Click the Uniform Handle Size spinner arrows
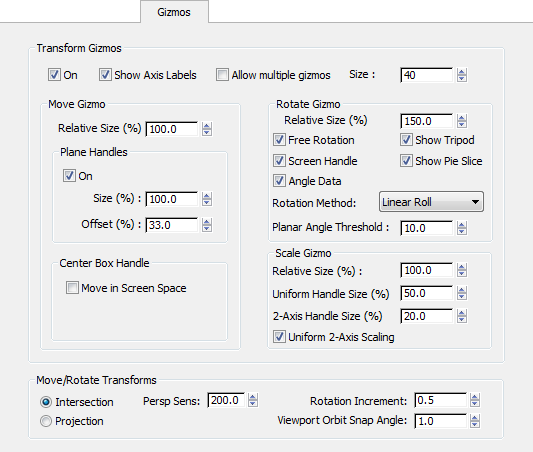 pyautogui.click(x=462, y=293)
